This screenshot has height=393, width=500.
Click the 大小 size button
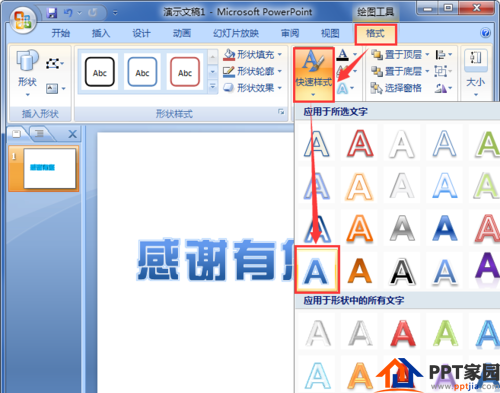point(476,73)
